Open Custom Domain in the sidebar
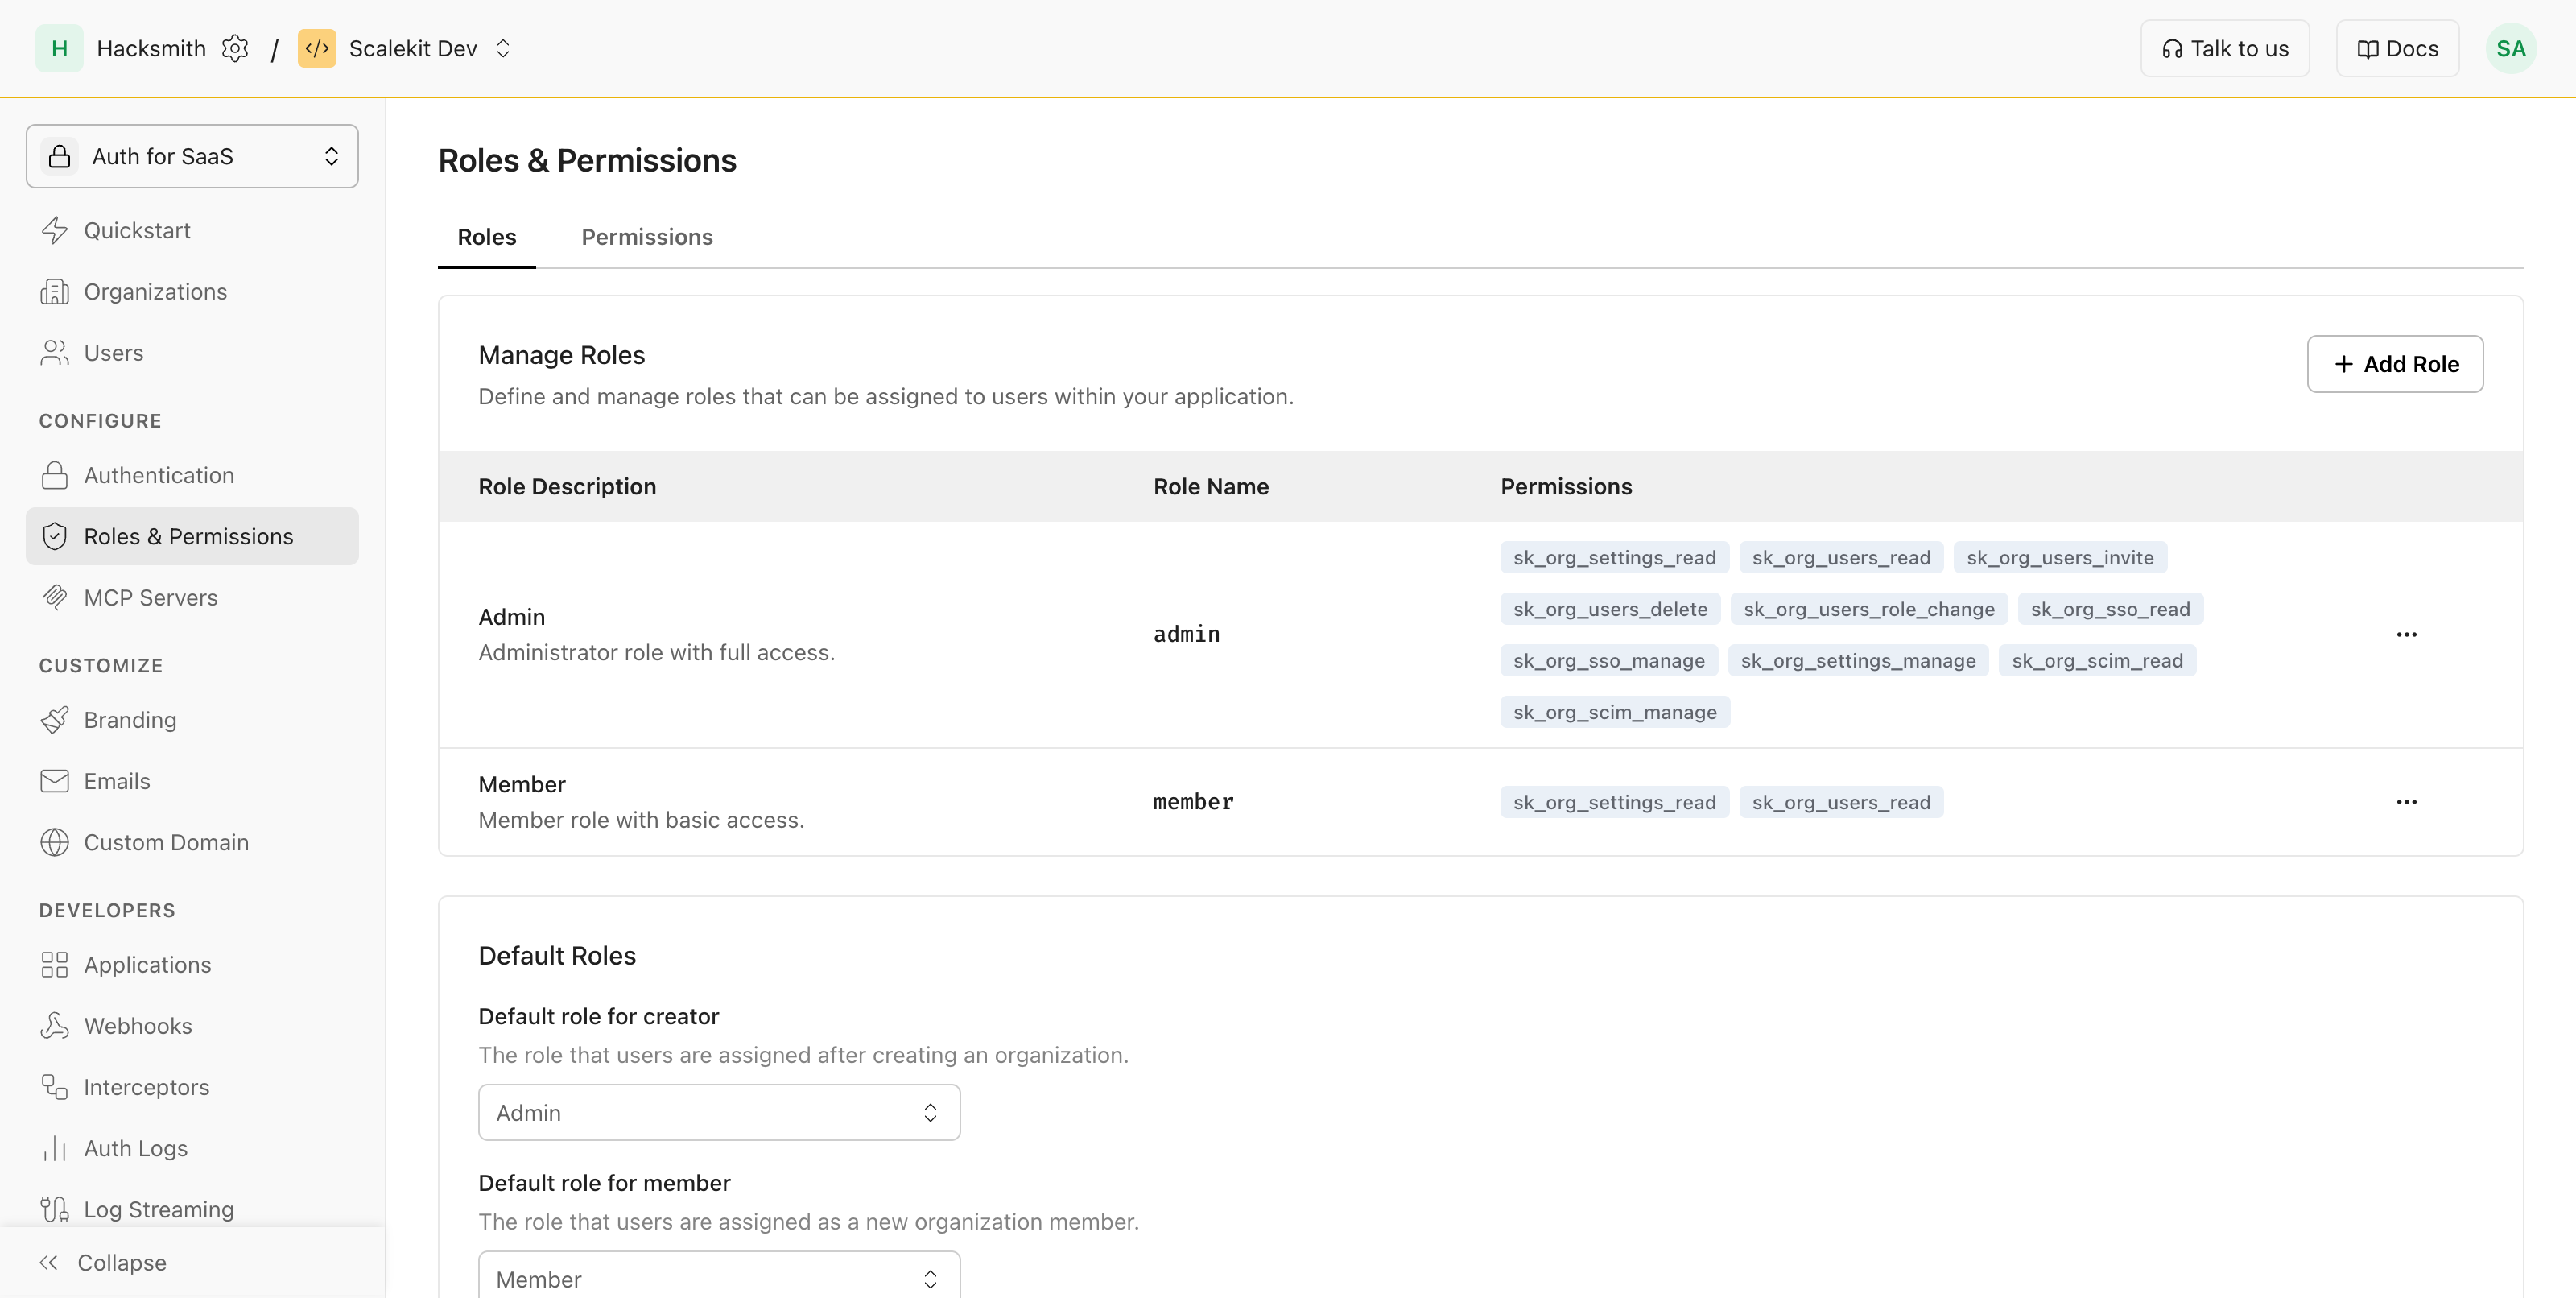 point(192,842)
